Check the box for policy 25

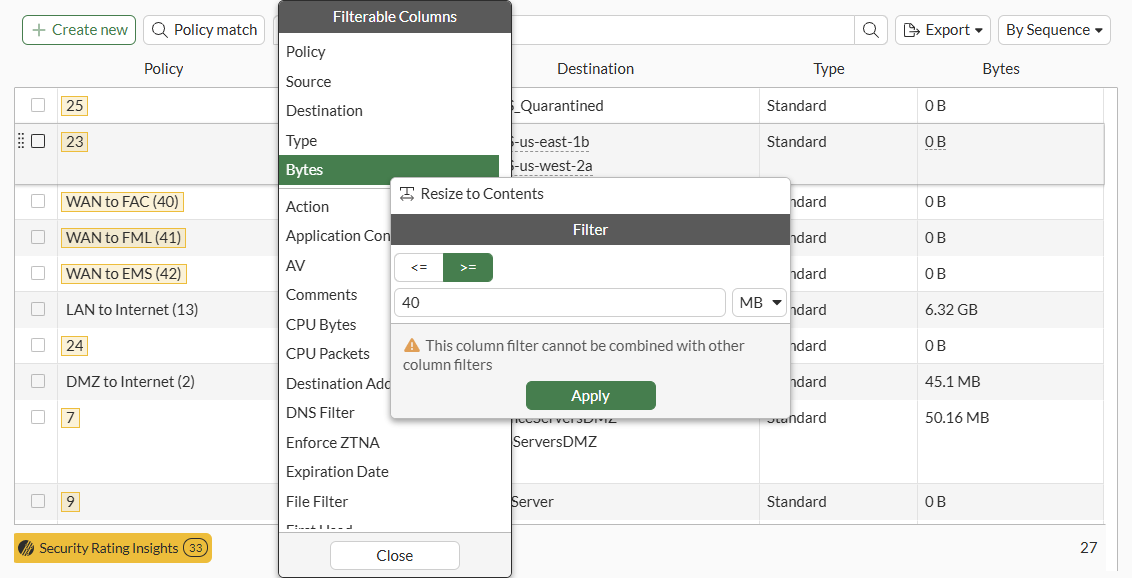click(38, 105)
